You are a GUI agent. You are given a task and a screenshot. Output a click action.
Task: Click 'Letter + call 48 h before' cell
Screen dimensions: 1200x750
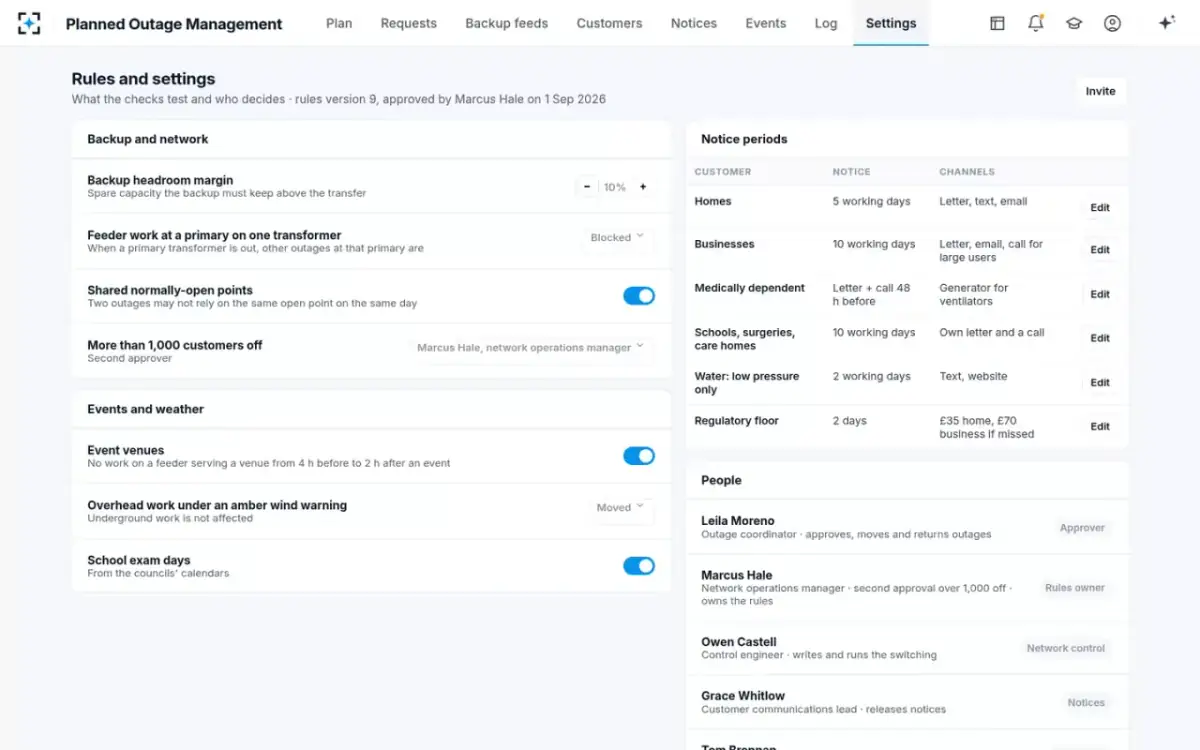coord(872,294)
